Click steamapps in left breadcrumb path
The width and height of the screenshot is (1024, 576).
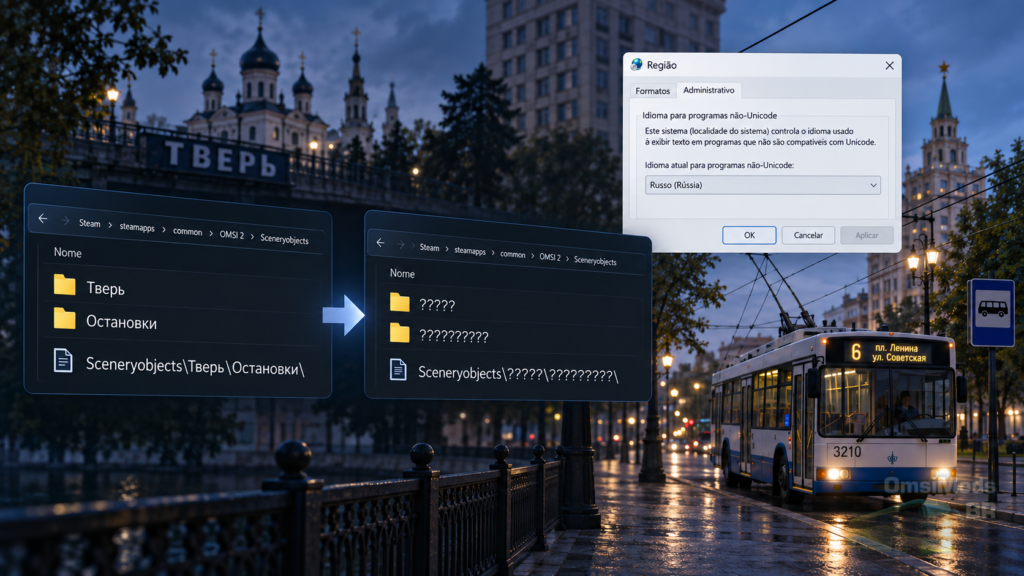point(137,227)
